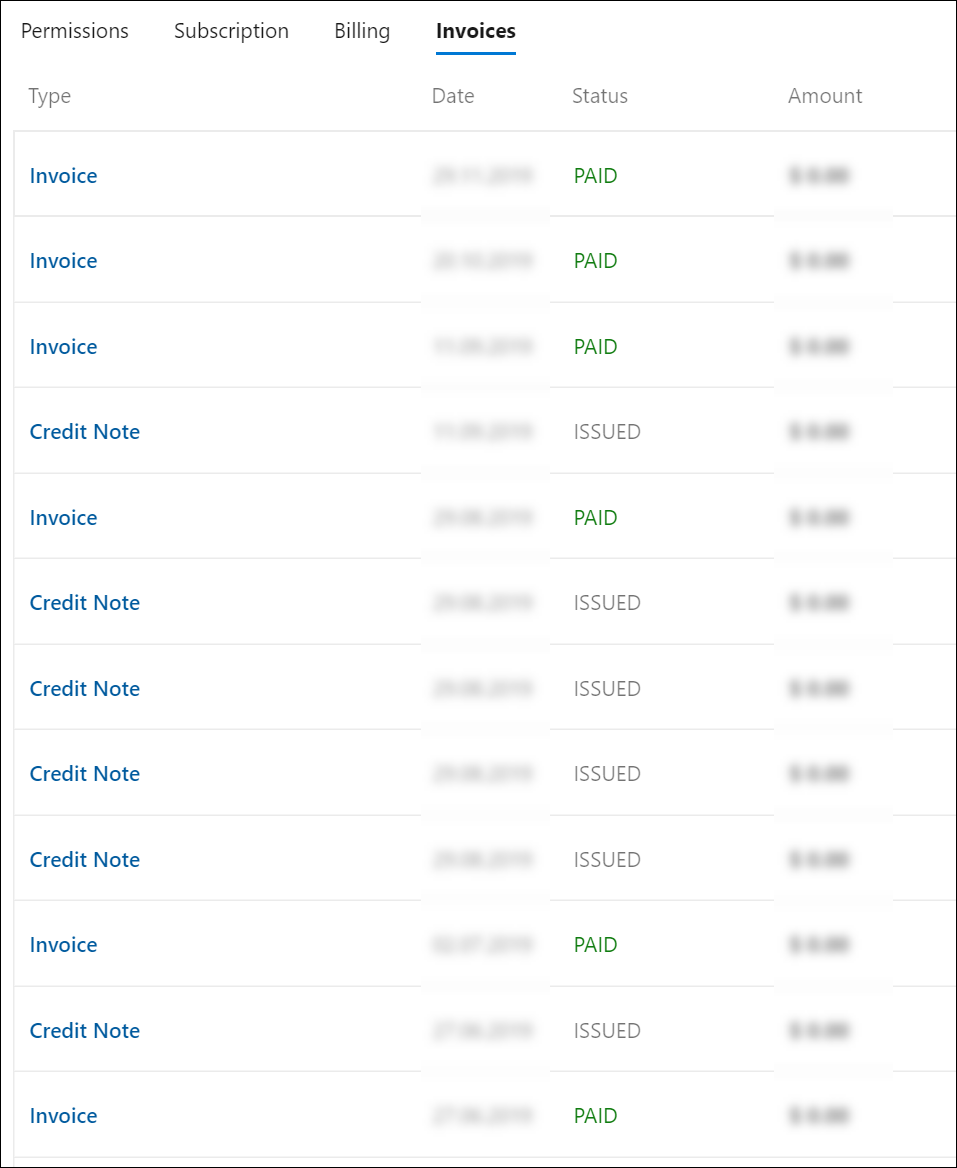Screen dimensions: 957x1168
Task: Go to the Billing tab
Action: 362,31
